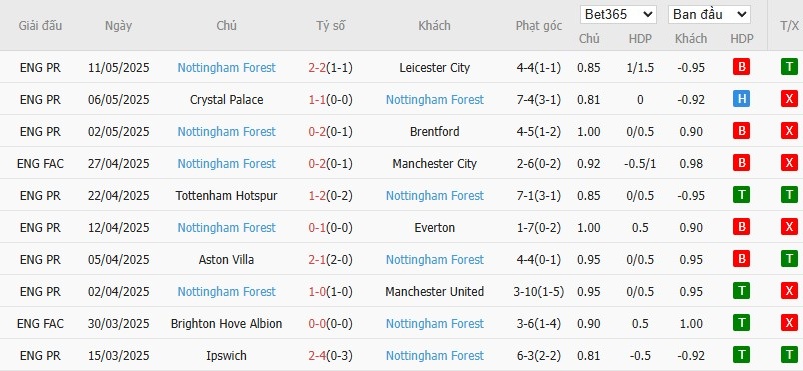Click green T badge in Tottenham Hotspur row

(x=741, y=195)
